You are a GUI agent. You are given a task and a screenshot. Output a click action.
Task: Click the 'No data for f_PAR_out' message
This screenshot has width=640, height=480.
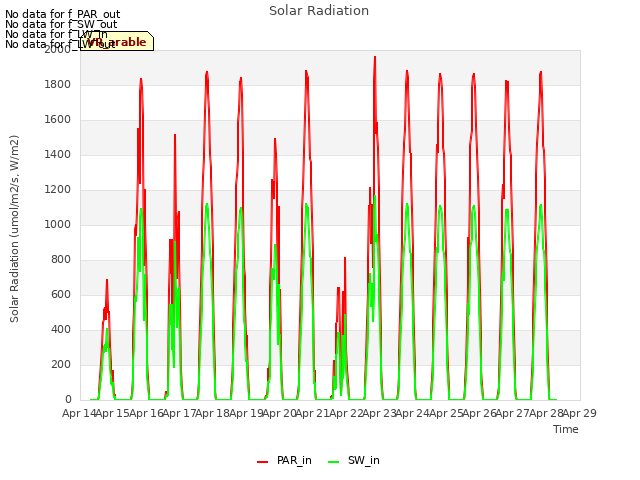pos(62,14)
